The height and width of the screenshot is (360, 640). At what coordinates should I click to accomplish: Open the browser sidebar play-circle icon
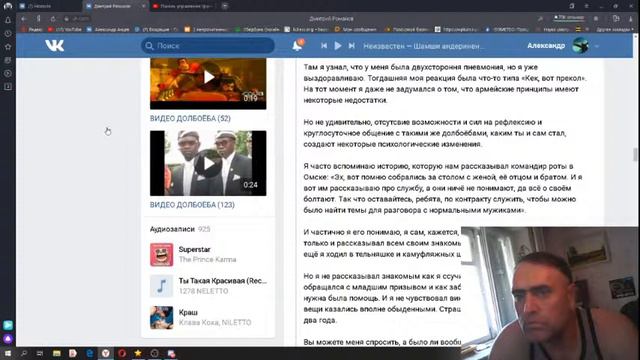[x=8, y=73]
